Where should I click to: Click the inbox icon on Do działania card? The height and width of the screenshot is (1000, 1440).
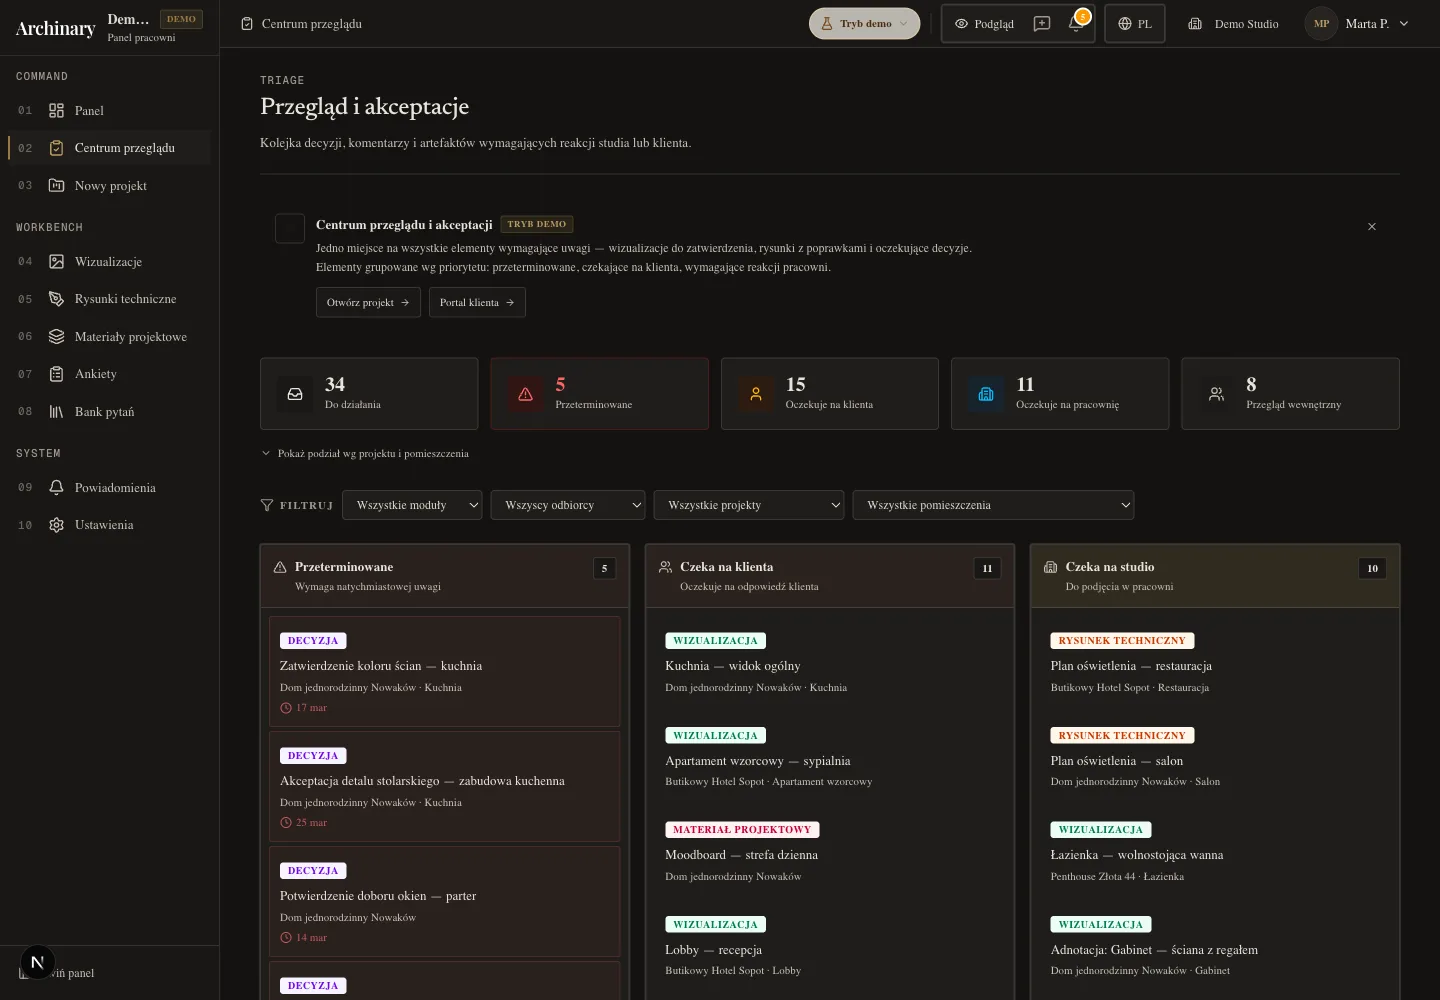coord(295,394)
